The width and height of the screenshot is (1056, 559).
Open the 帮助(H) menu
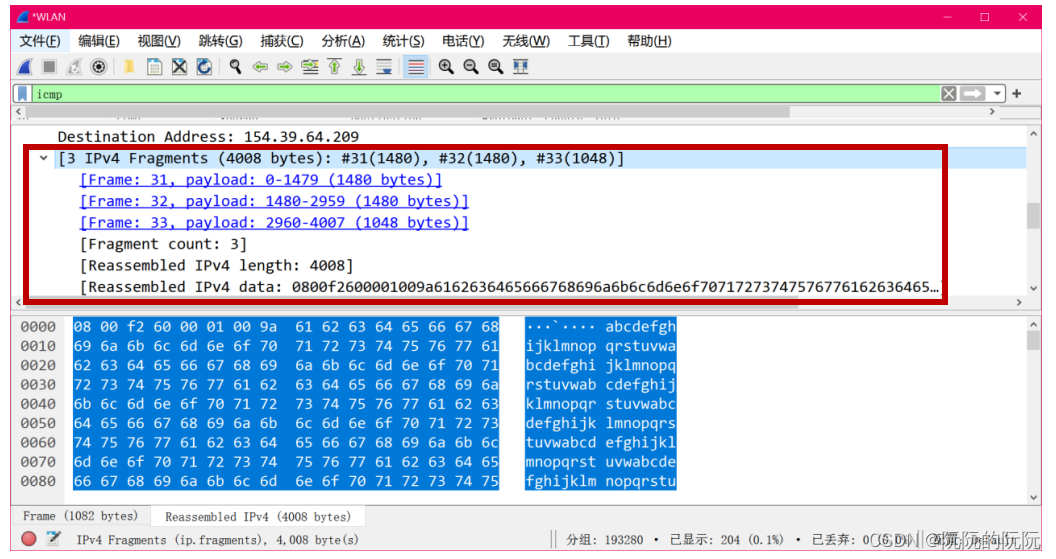649,41
